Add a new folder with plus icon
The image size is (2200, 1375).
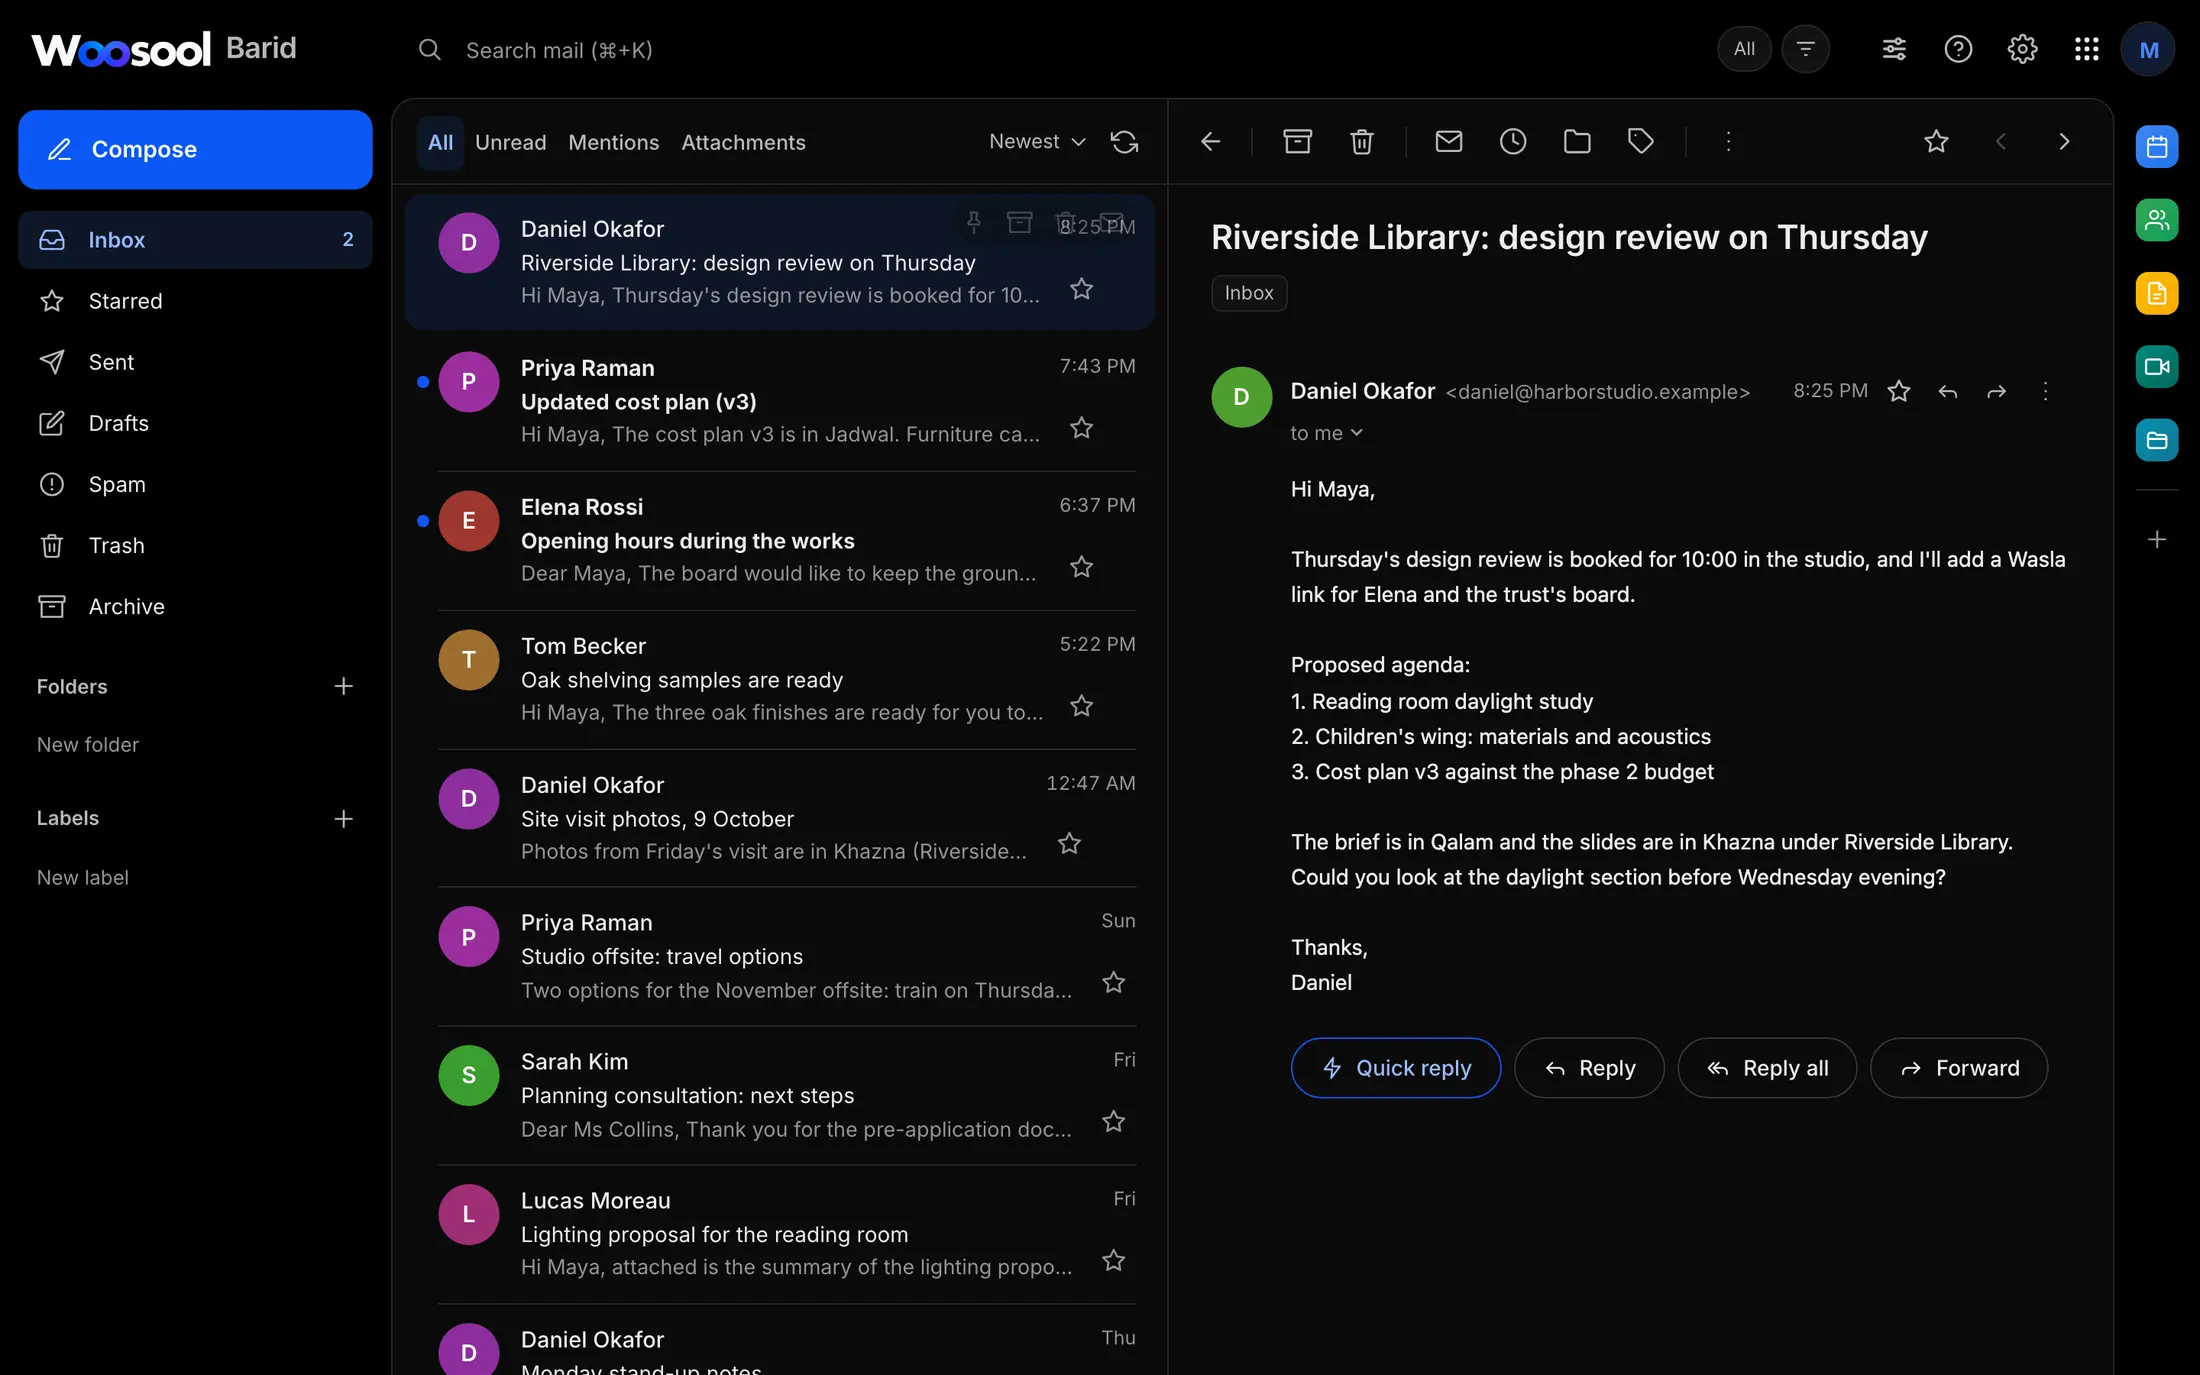point(343,686)
